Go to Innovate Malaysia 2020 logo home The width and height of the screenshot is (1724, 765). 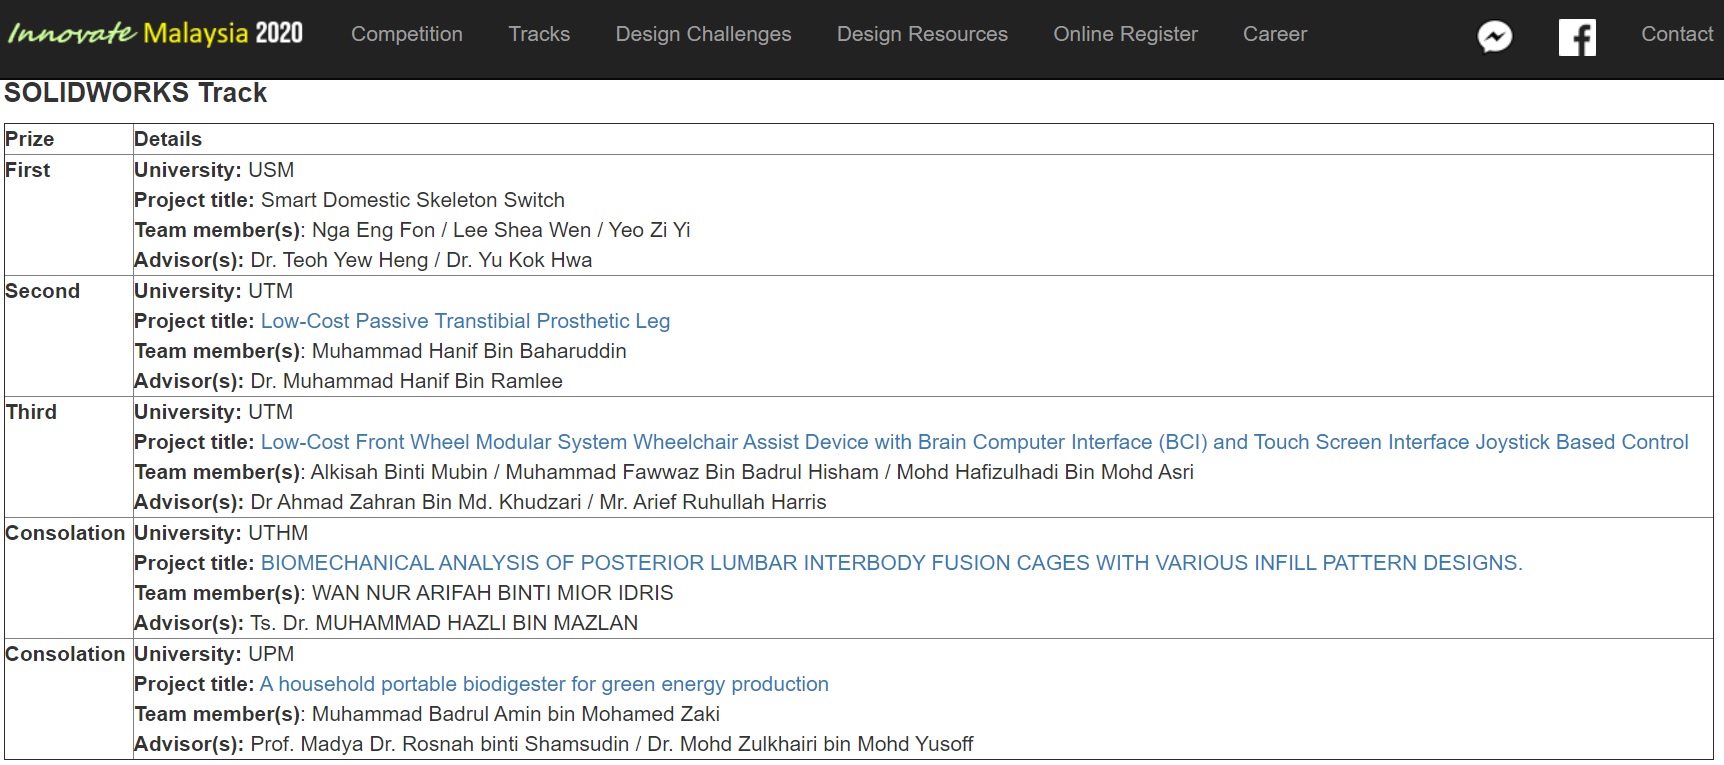[x=155, y=34]
